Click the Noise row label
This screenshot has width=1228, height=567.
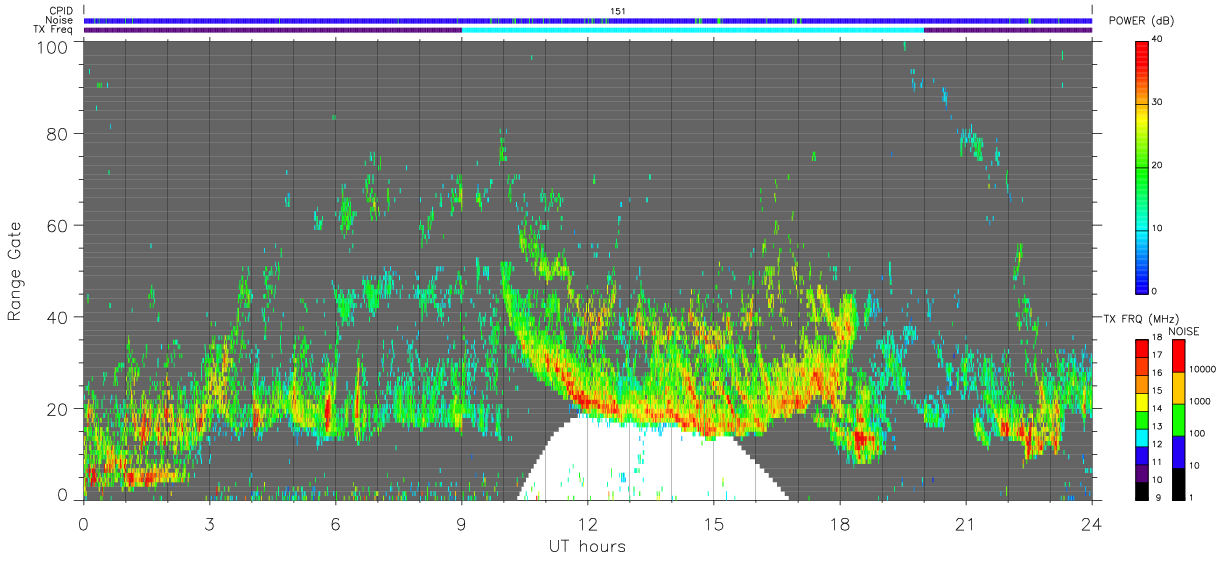(60, 20)
